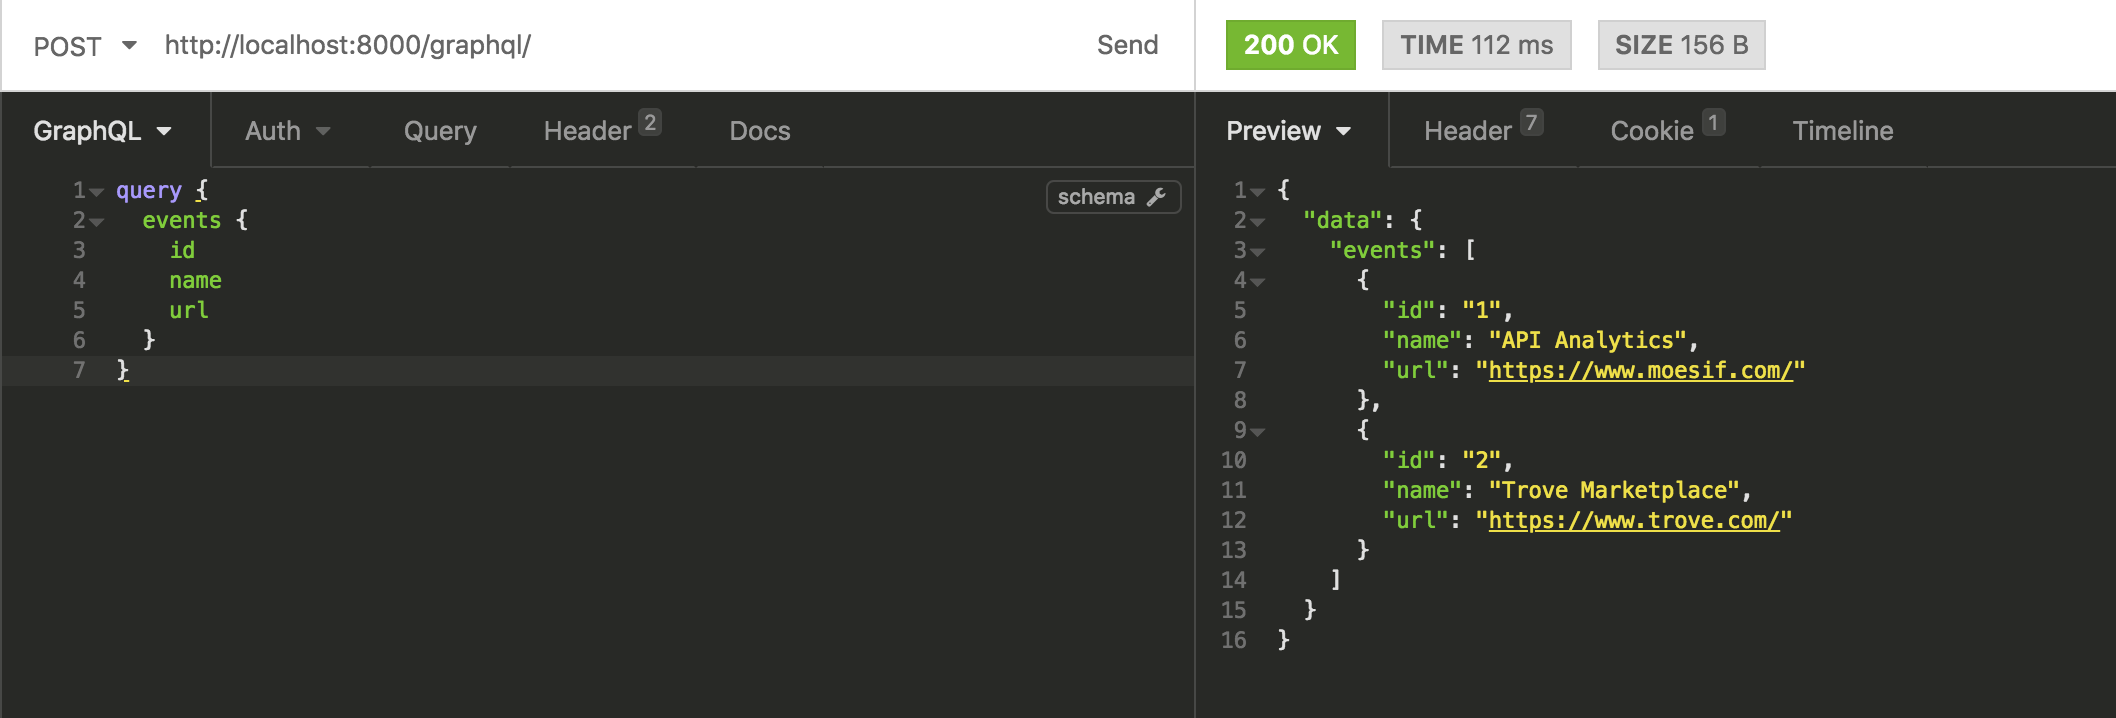The height and width of the screenshot is (718, 2116).
Task: Open the Preview mode dropdown
Action: click(x=1289, y=131)
